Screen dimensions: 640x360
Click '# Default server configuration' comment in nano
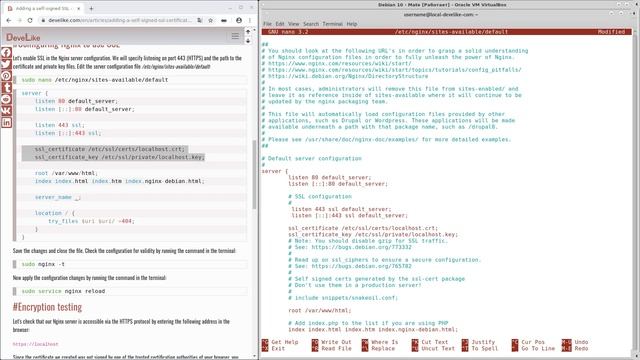tap(311, 158)
